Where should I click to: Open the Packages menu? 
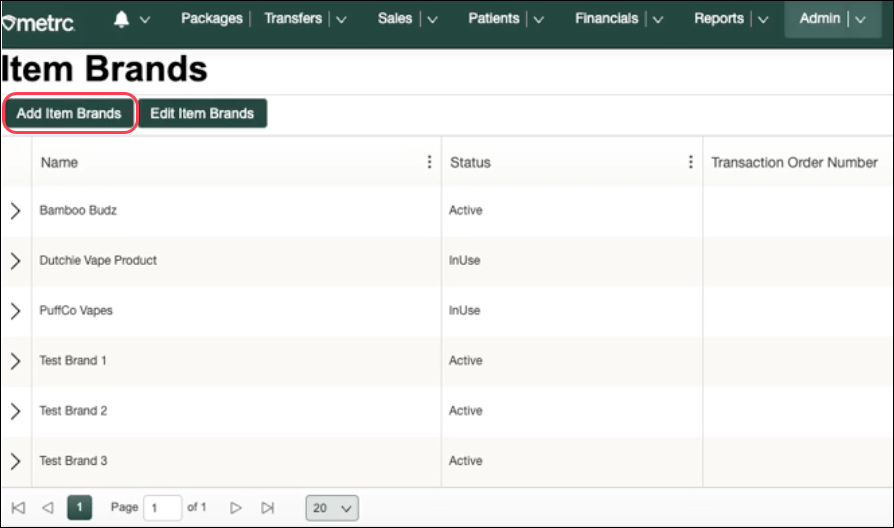(x=212, y=18)
